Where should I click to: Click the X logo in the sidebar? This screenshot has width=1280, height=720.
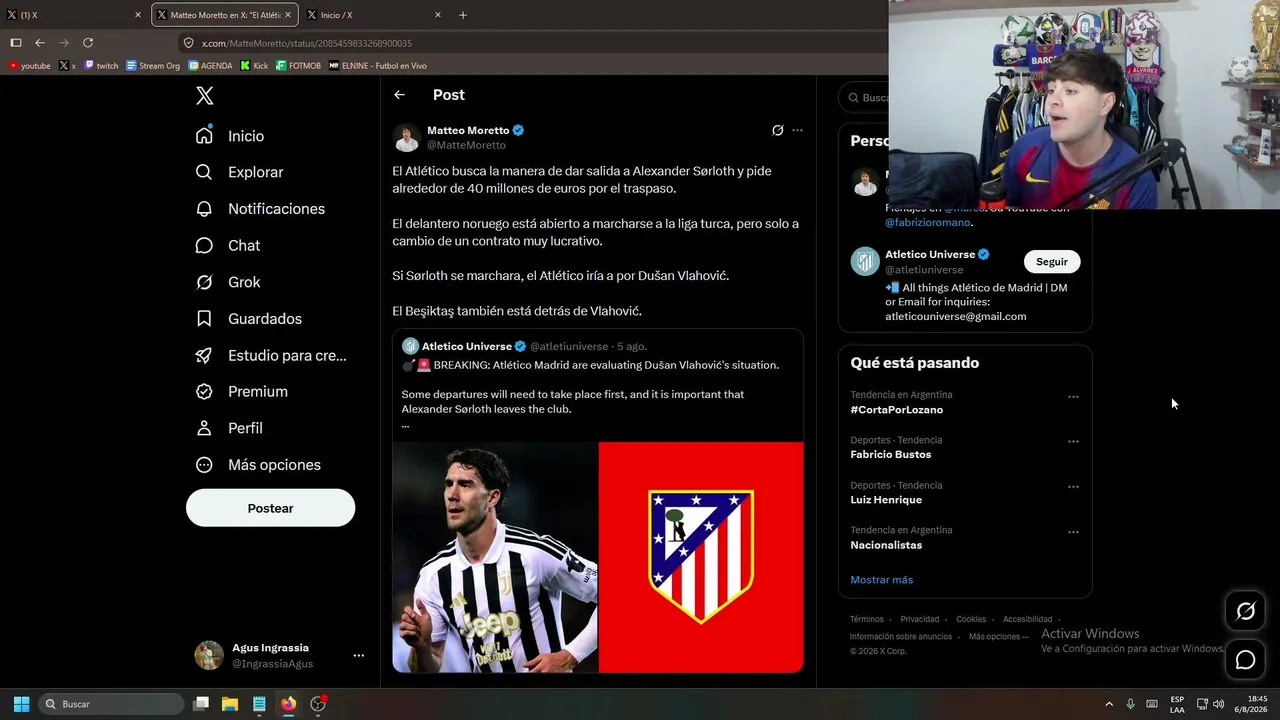click(204, 96)
